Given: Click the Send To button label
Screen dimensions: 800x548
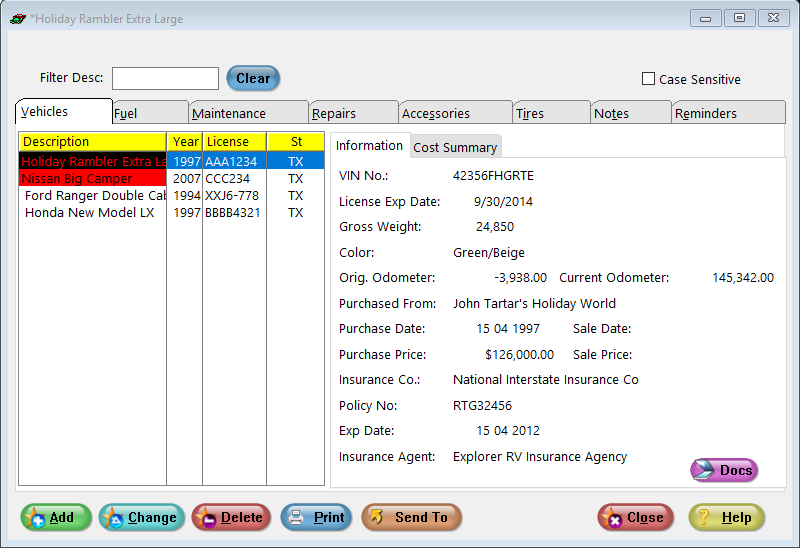Looking at the screenshot, I should pos(421,517).
